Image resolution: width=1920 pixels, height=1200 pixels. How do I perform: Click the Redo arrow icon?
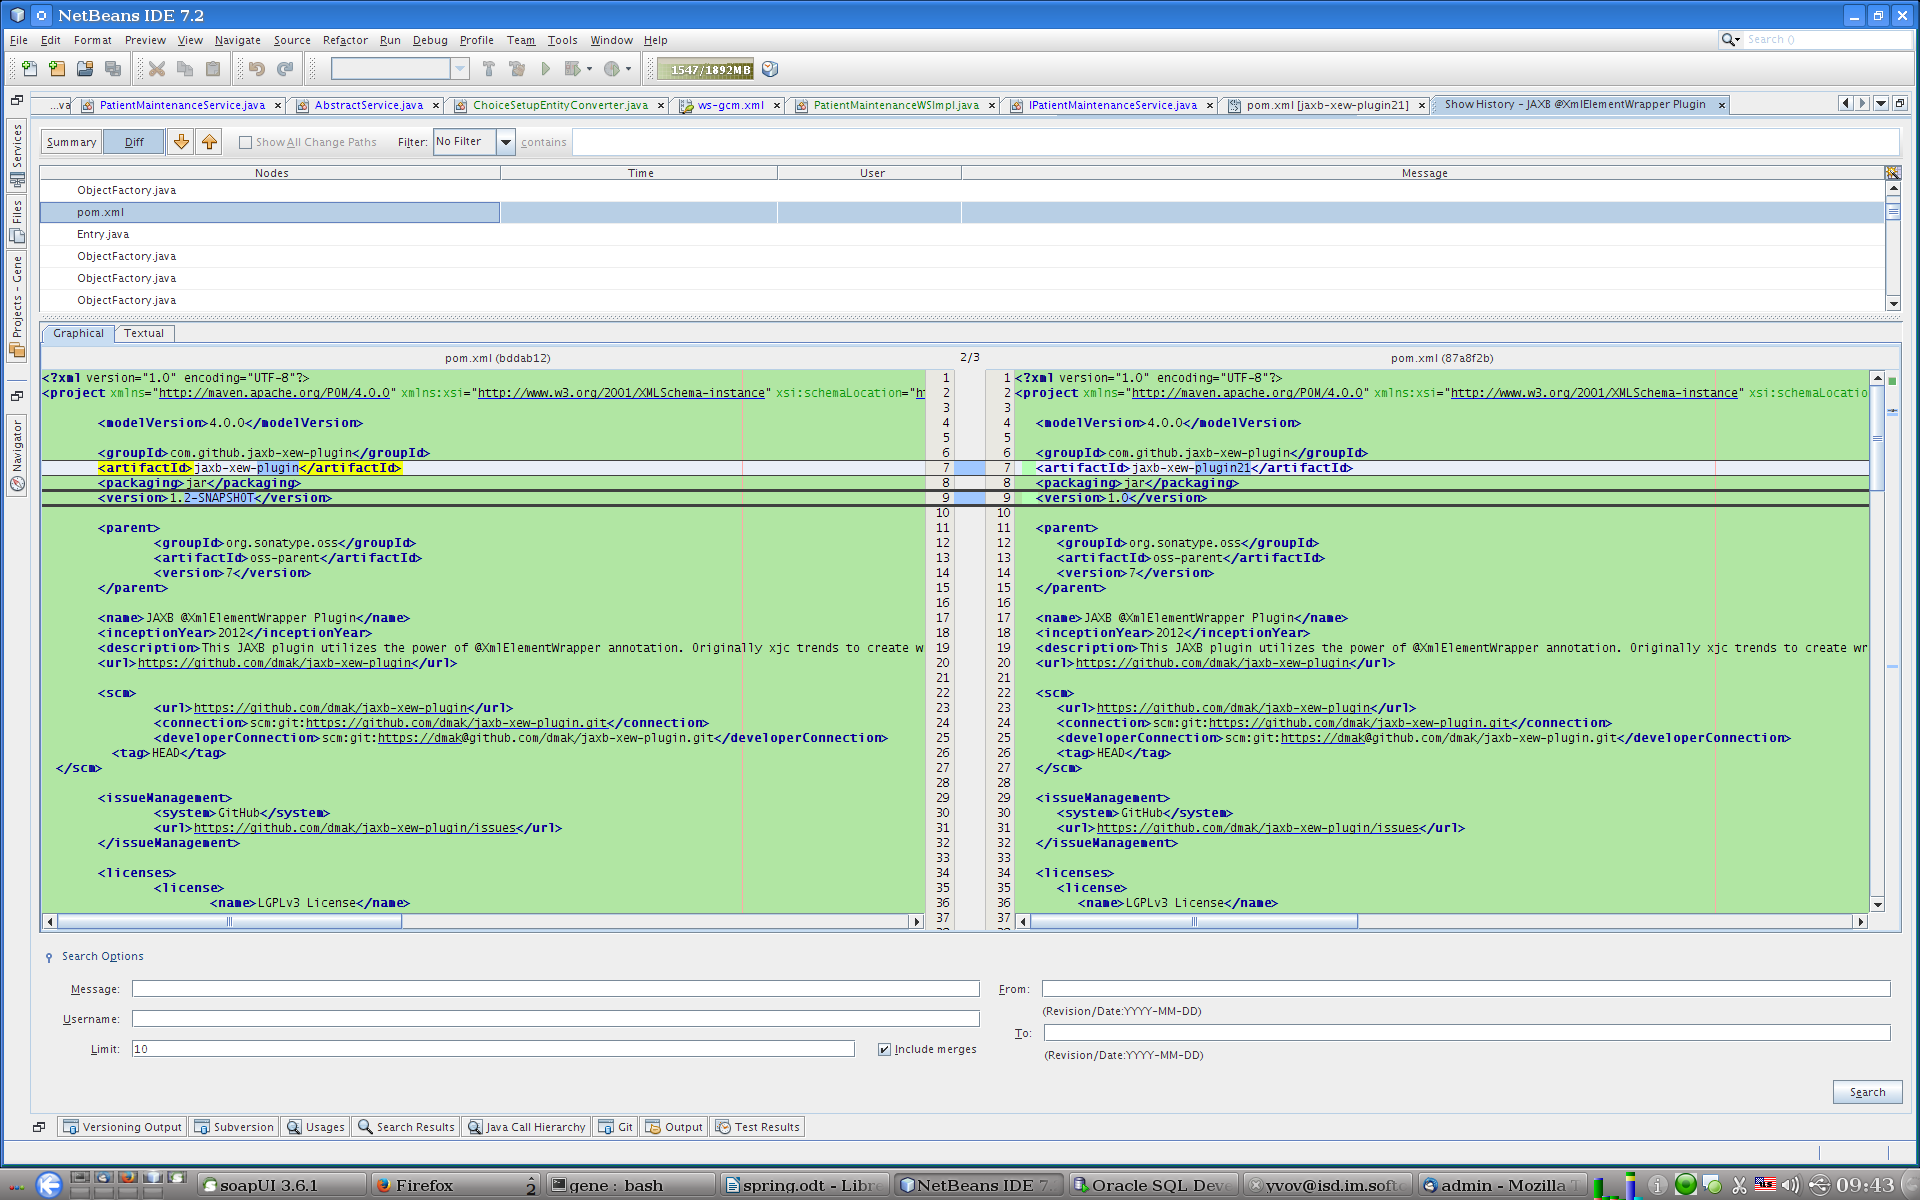coord(285,69)
